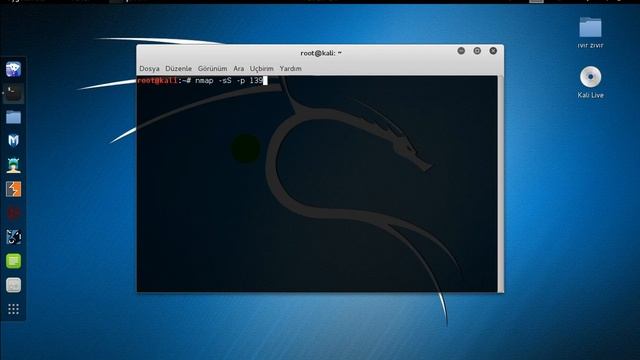Open the 'ıvır zıvır' desktop folder
This screenshot has width=640, height=360.
point(590,33)
